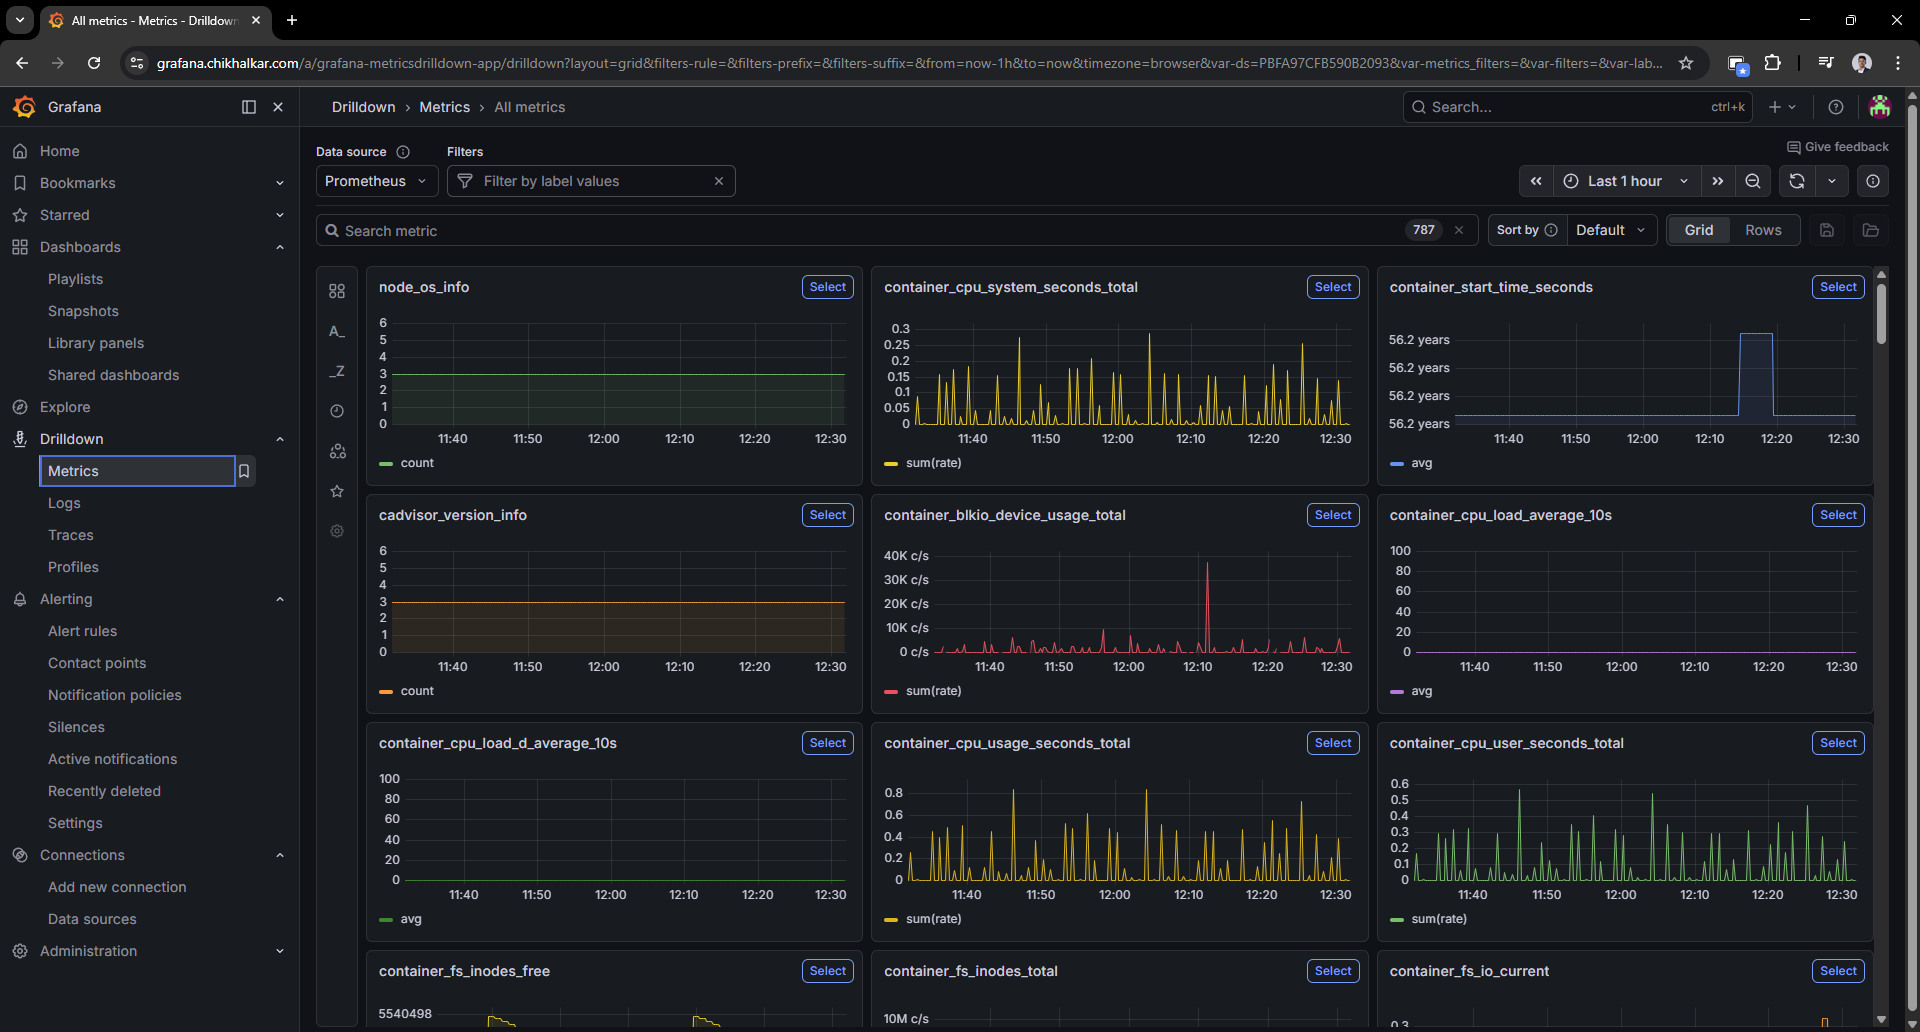
Task: Open the metrics sidebar settings gear icon
Action: (x=337, y=531)
